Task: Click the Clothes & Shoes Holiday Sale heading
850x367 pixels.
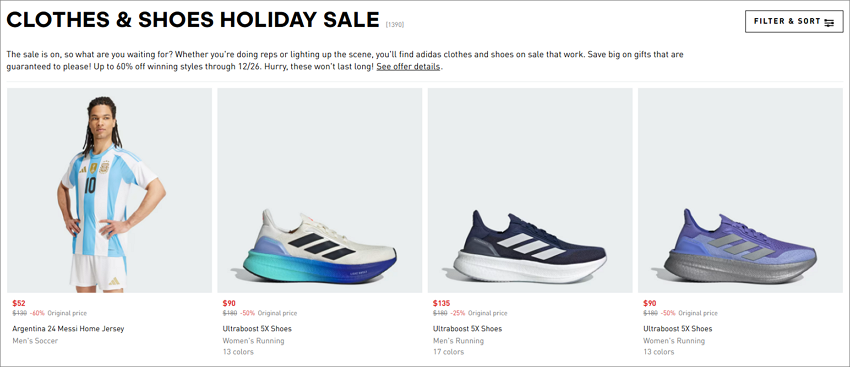Action: [x=193, y=21]
